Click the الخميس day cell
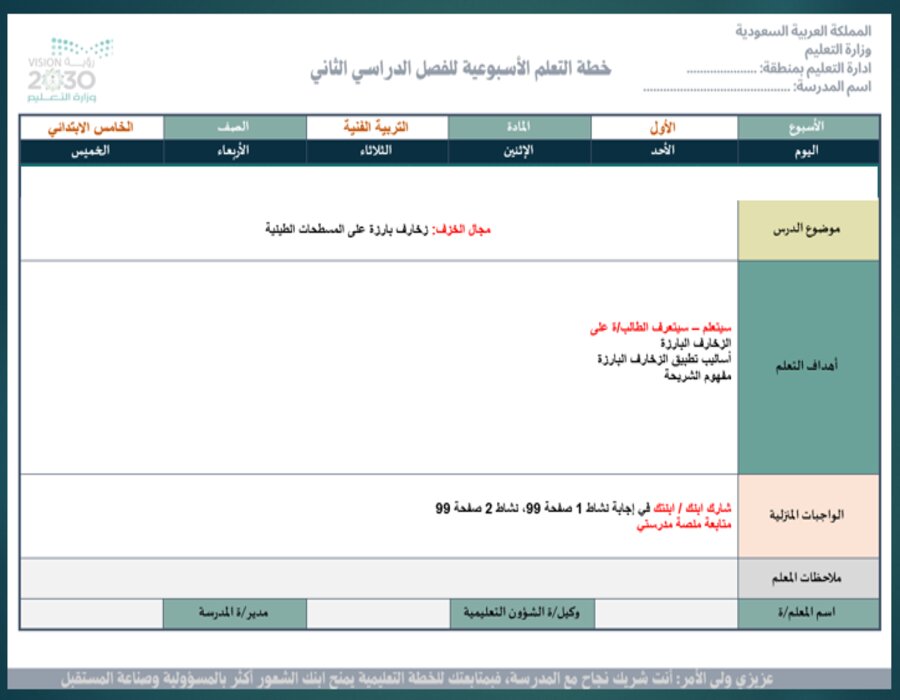 pos(95,152)
